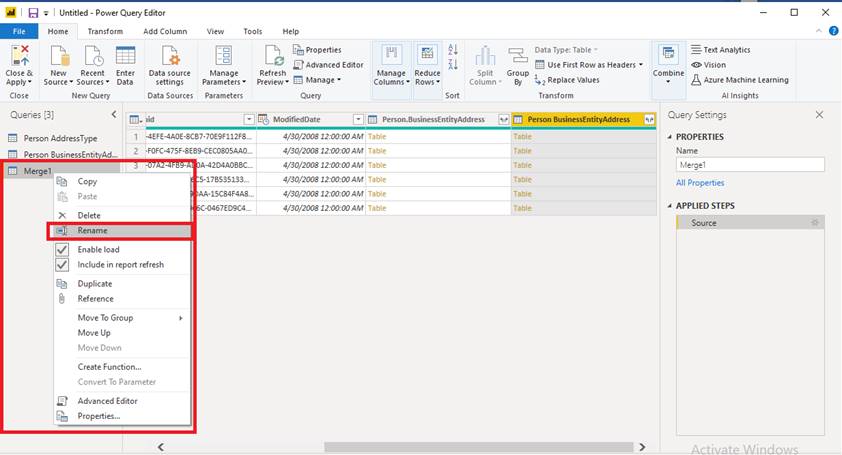
Task: Launch Text Analytics AI insight
Action: point(721,49)
